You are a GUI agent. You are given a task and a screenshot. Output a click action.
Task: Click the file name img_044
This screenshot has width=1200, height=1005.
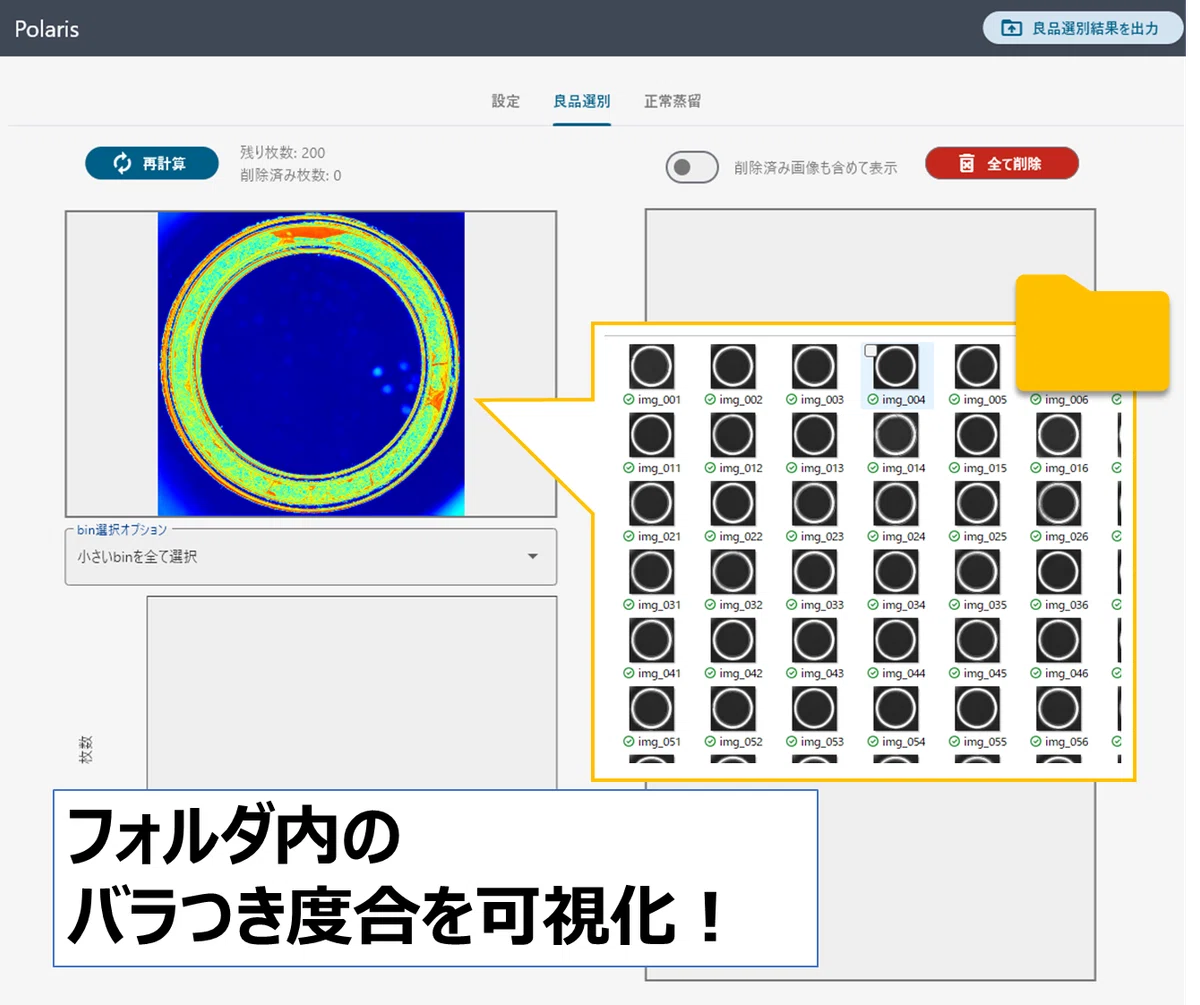904,674
